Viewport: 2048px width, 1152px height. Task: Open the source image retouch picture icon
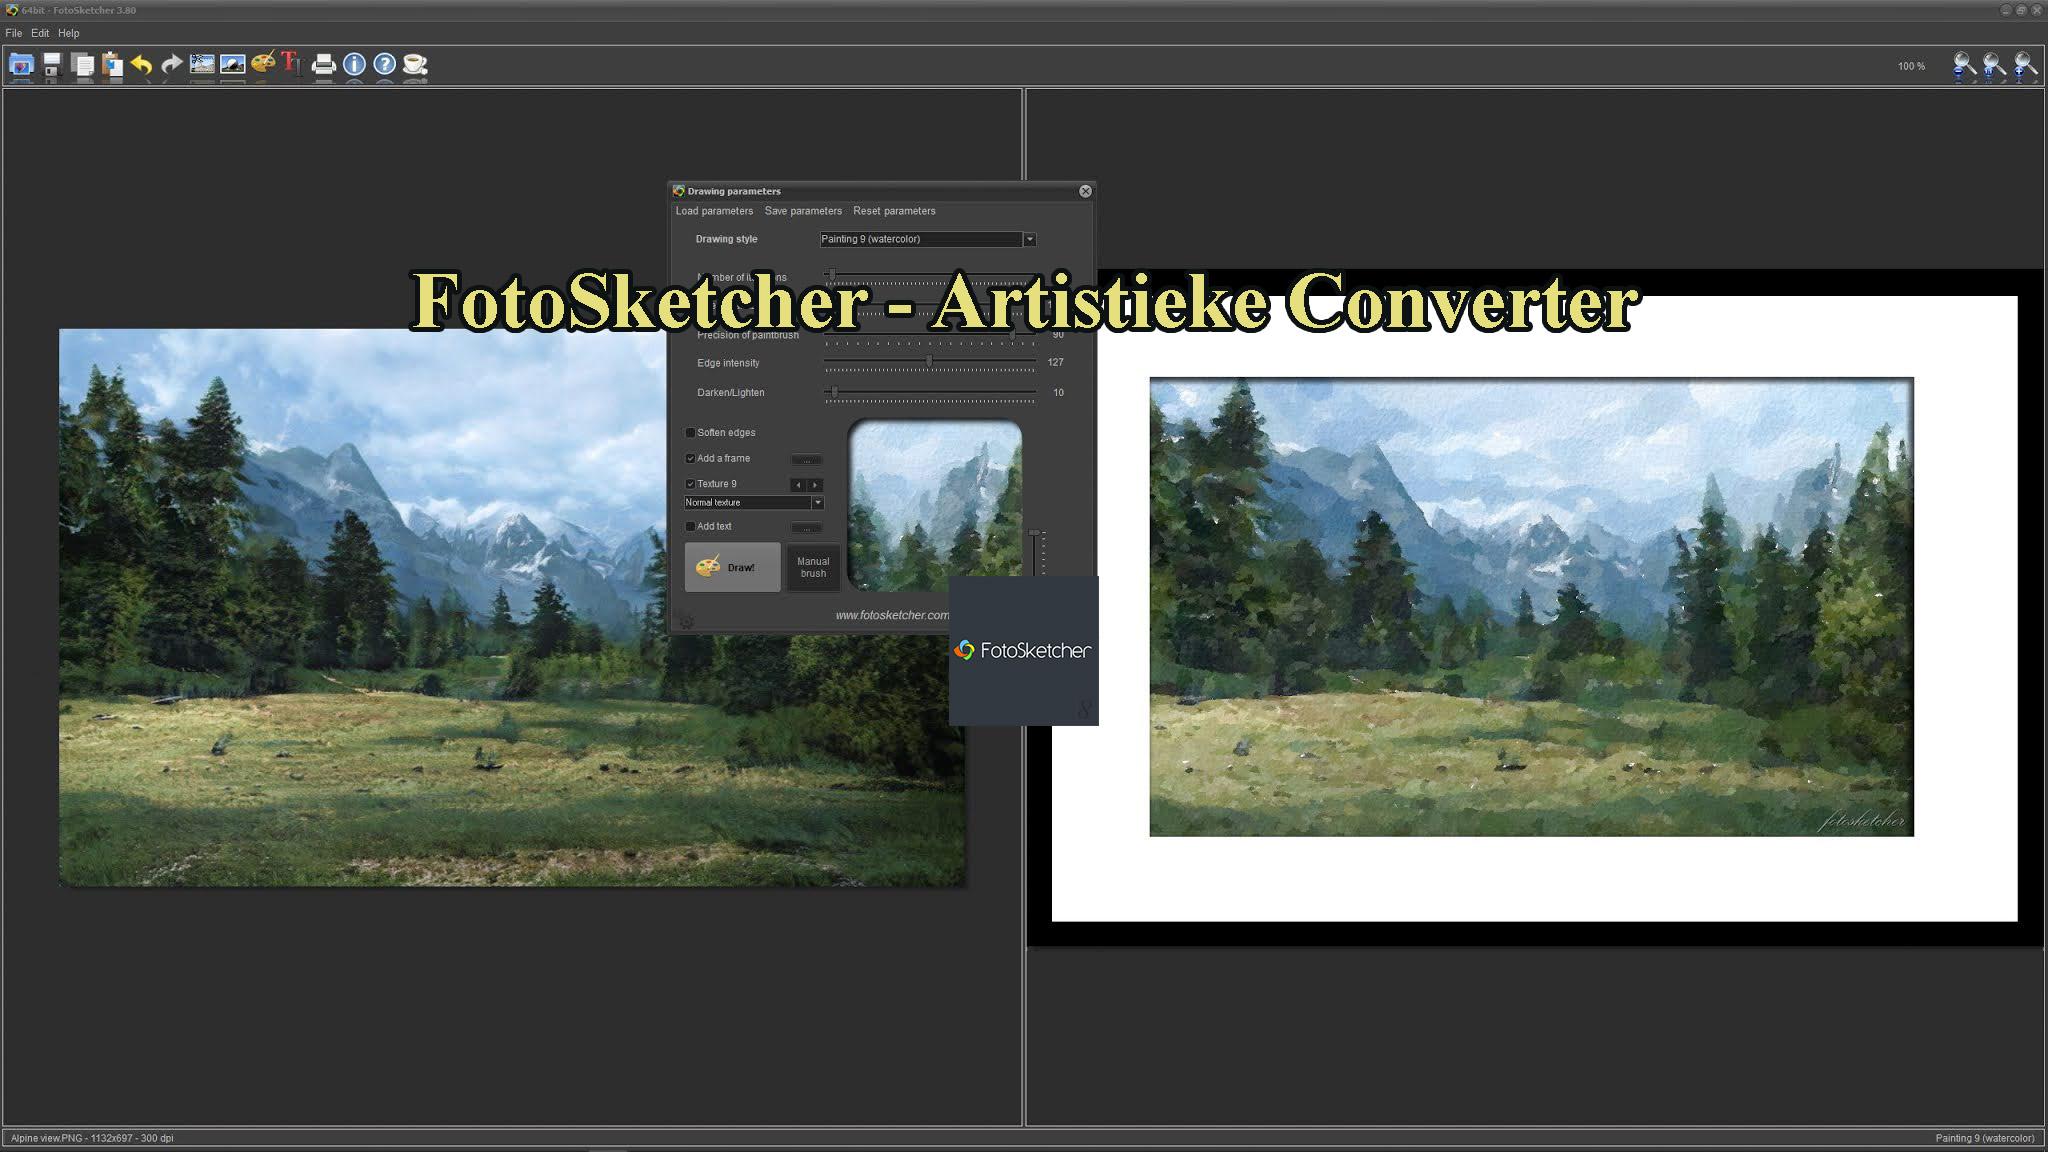[232, 65]
